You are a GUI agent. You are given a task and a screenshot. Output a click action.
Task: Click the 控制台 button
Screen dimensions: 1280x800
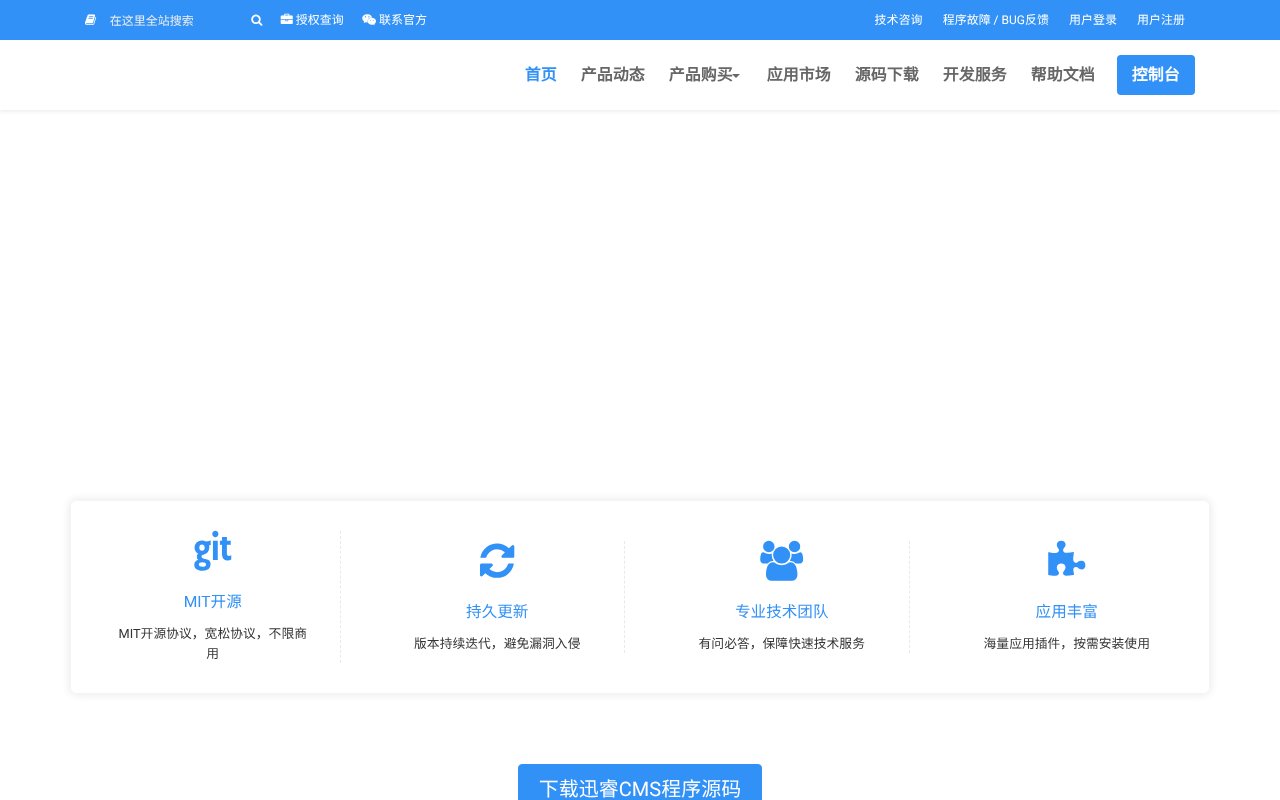pyautogui.click(x=1156, y=75)
